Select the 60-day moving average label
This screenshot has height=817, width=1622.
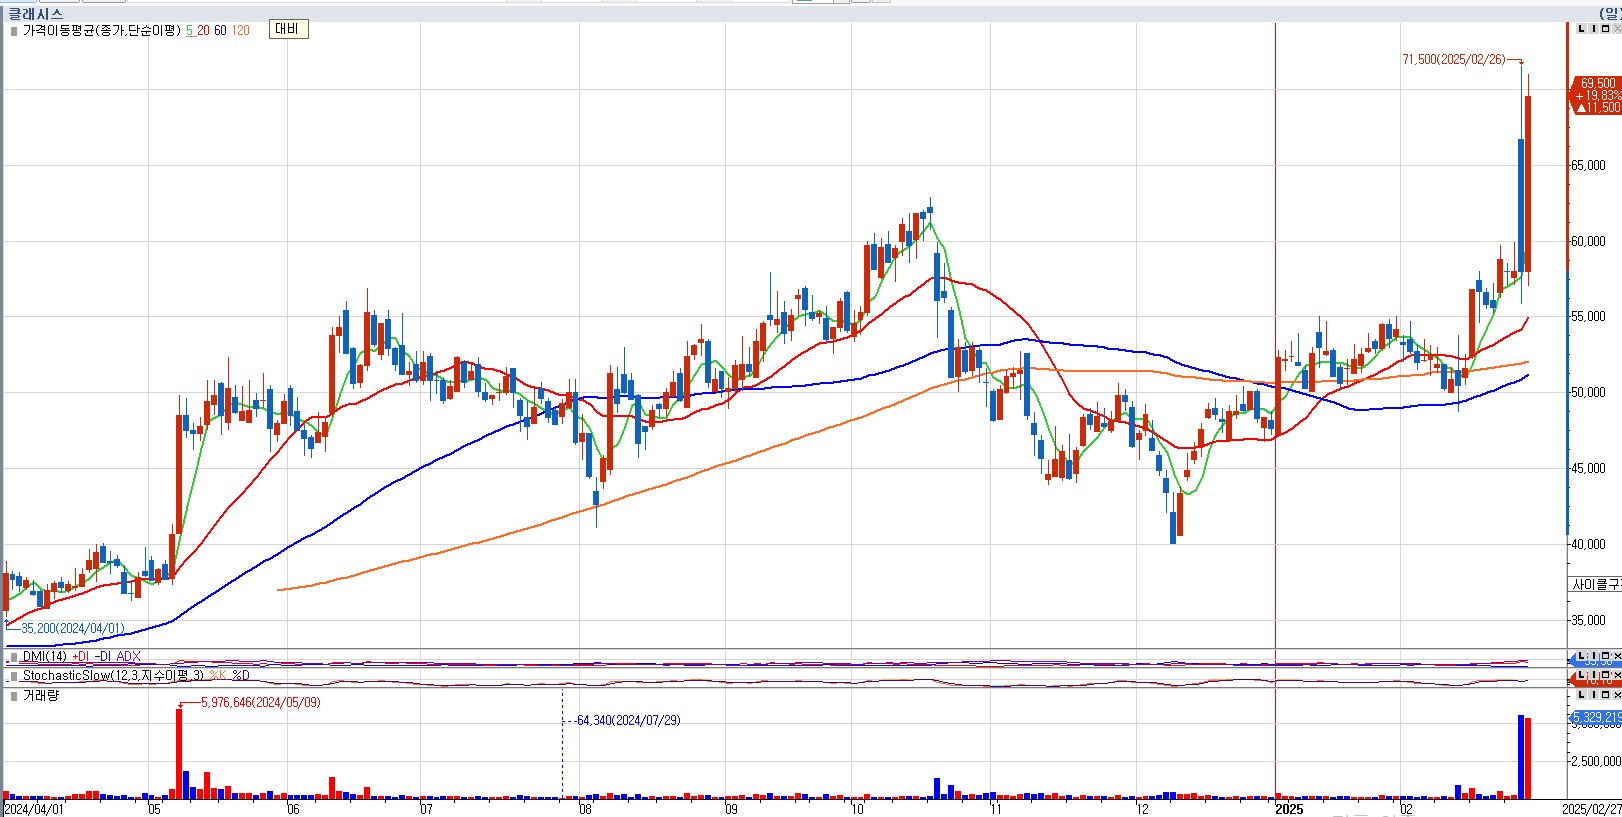(x=220, y=31)
